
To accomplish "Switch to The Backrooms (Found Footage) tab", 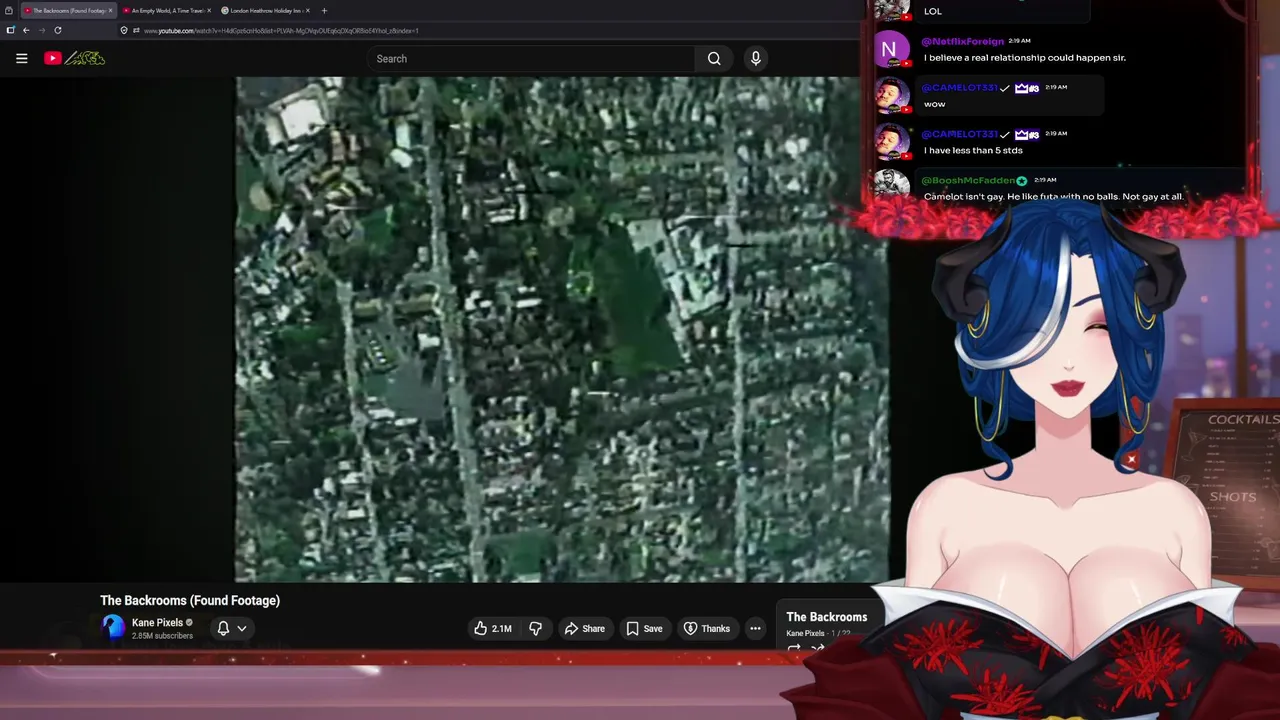I will point(68,10).
